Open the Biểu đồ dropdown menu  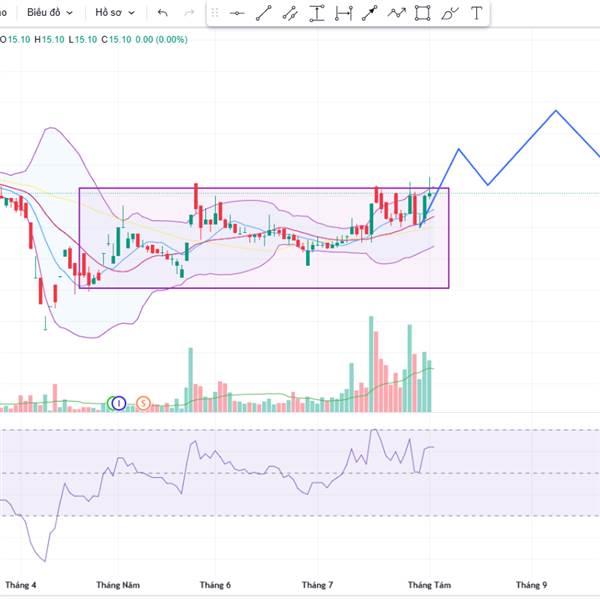[x=50, y=13]
